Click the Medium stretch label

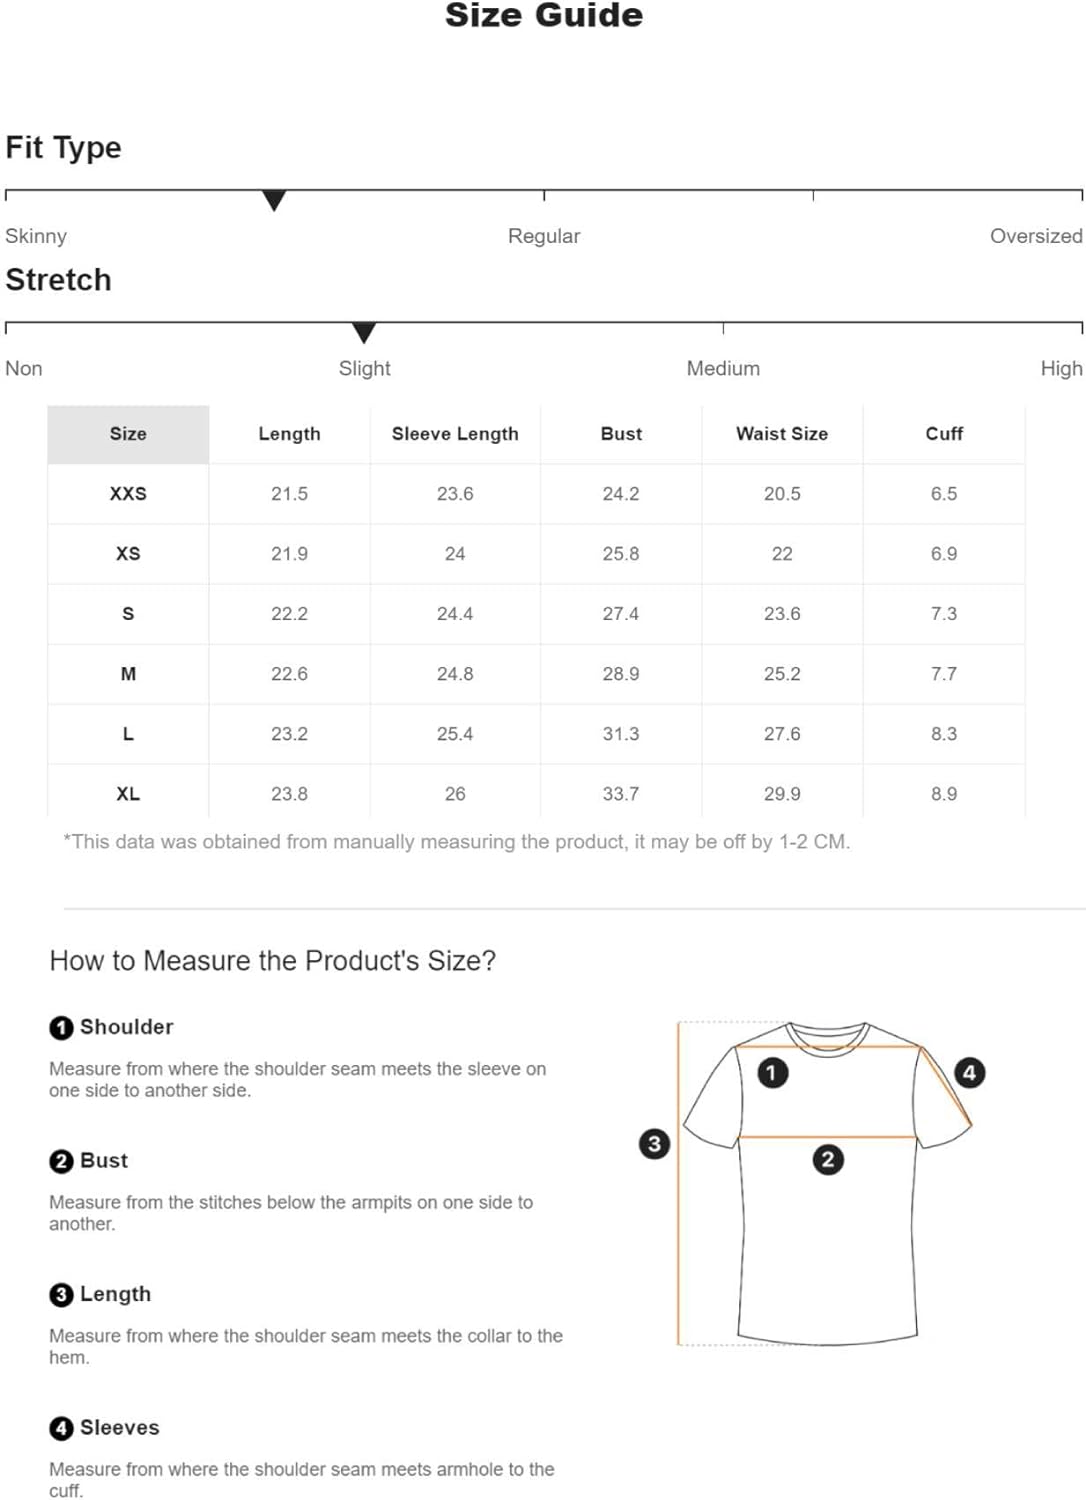click(723, 368)
